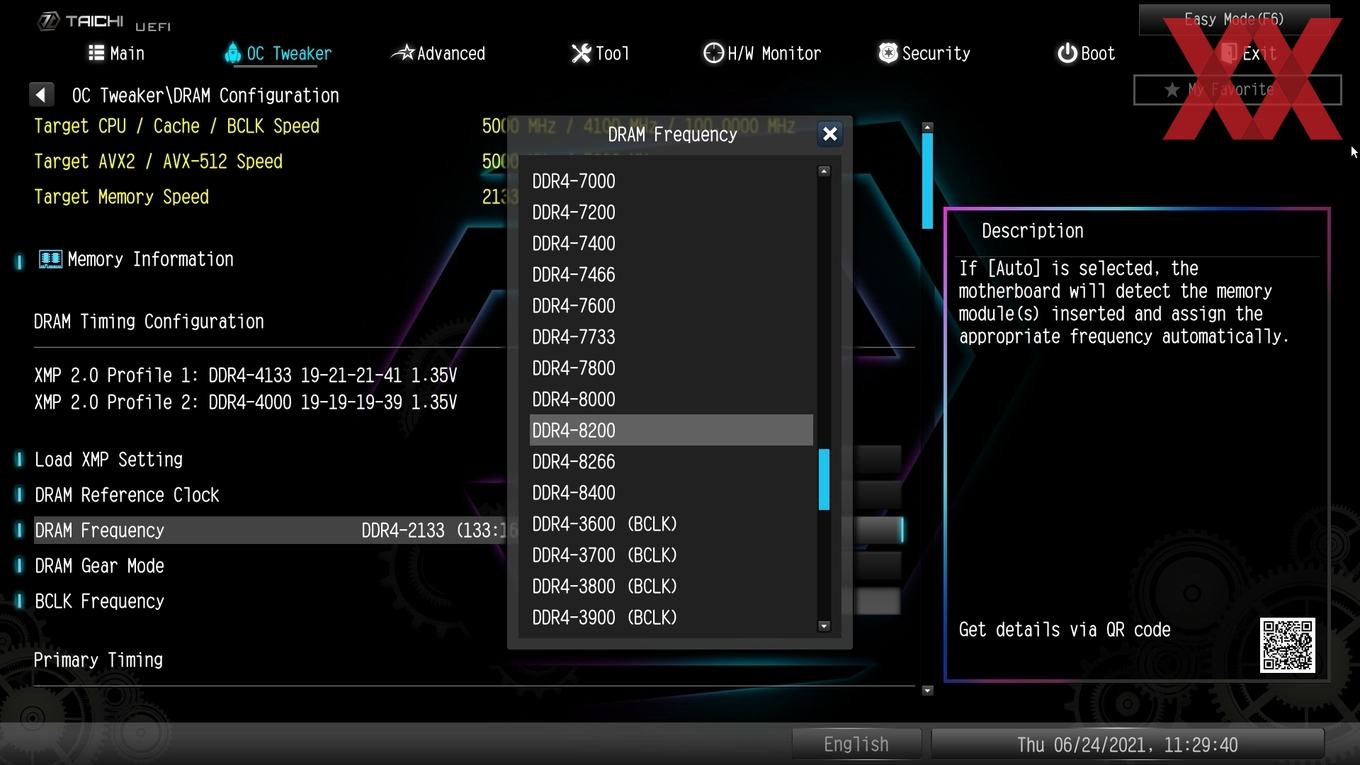1360x765 pixels.
Task: Click the English language button
Action: [x=856, y=744]
